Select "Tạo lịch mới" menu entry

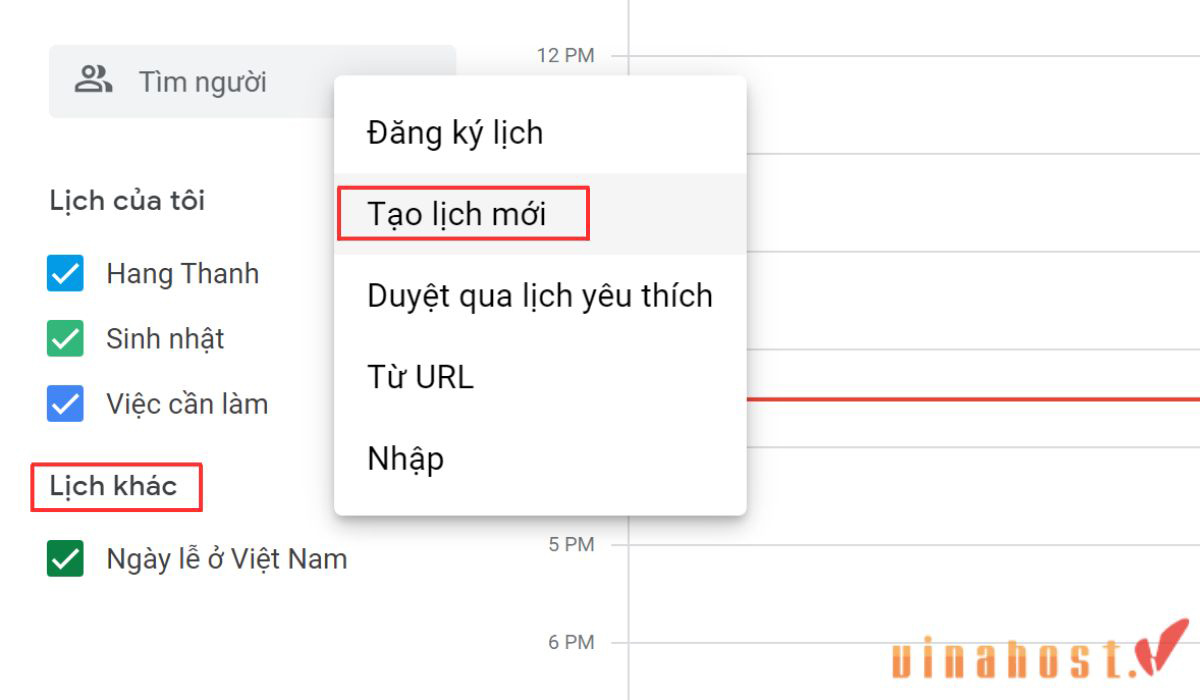(x=540, y=214)
